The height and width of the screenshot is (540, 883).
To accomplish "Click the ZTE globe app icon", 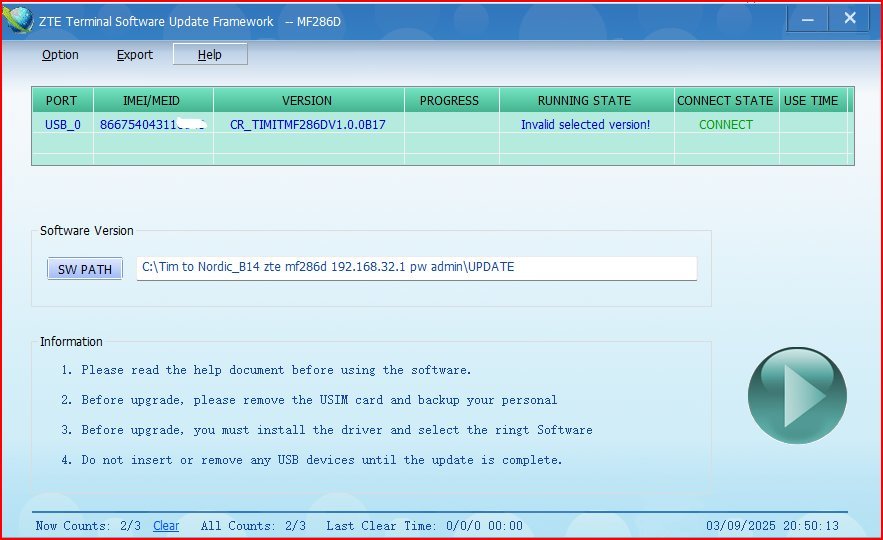I will click(17, 19).
